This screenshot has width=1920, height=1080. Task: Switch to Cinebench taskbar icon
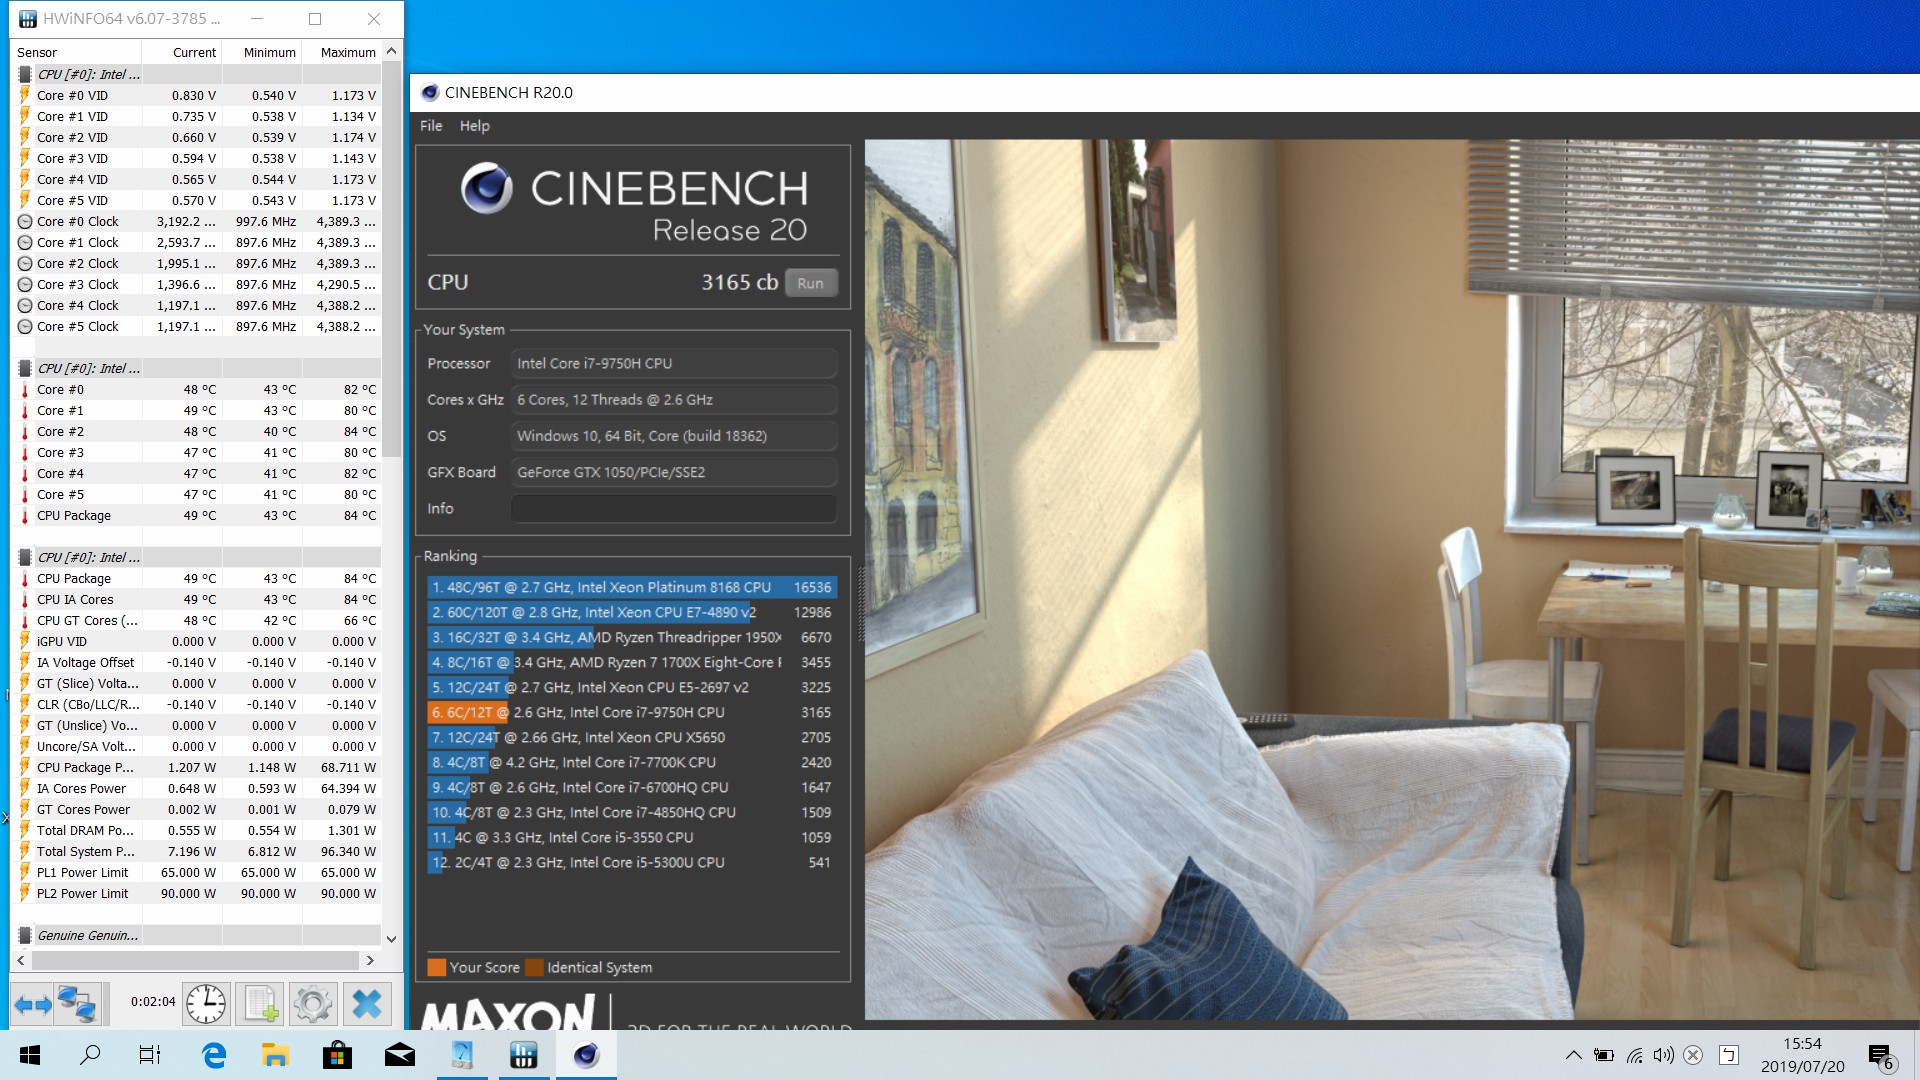pyautogui.click(x=586, y=1055)
